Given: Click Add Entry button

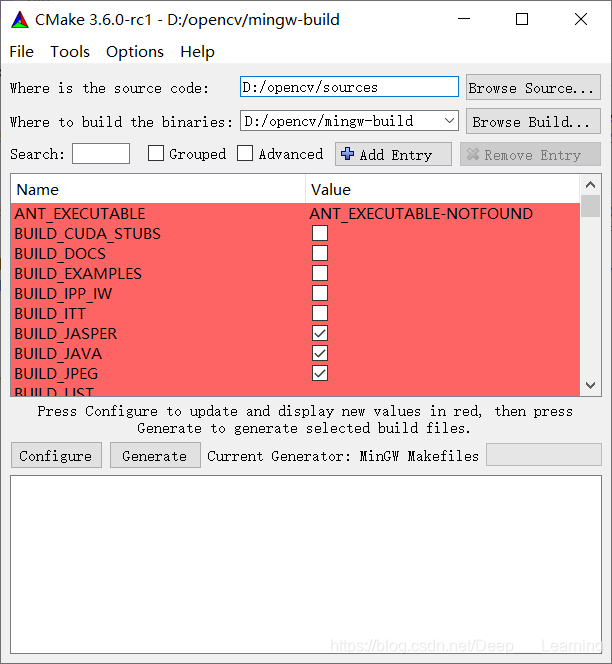Looking at the screenshot, I should point(393,154).
